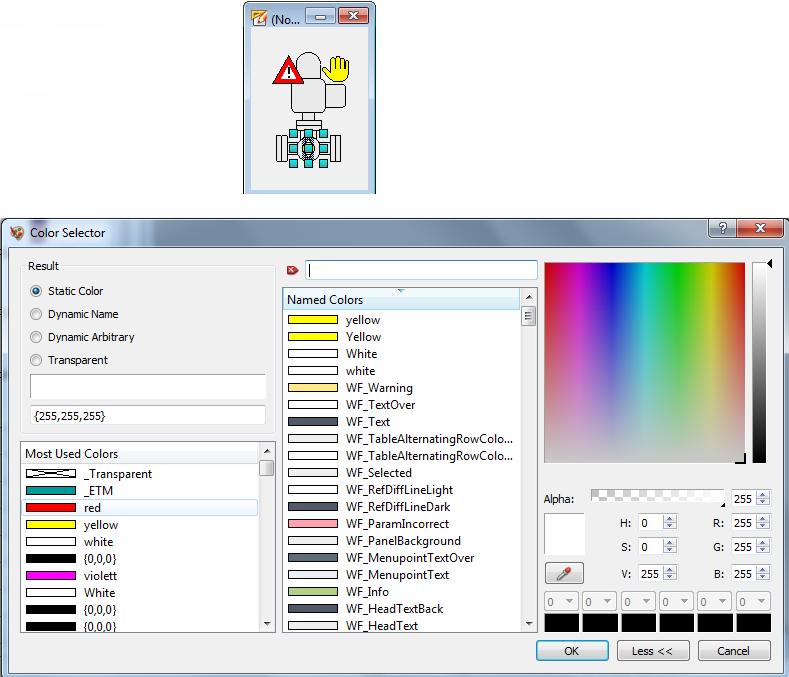The width and height of the screenshot is (789, 677).
Task: Select WF_Warning in Named Colors list
Action: pos(379,388)
